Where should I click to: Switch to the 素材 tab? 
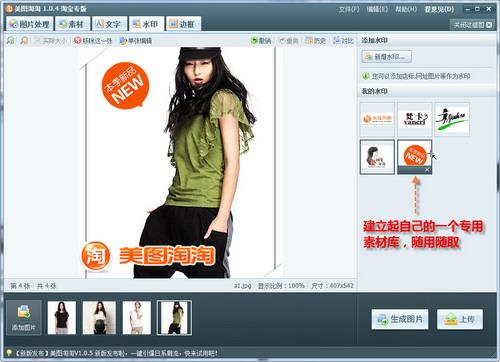tap(72, 24)
